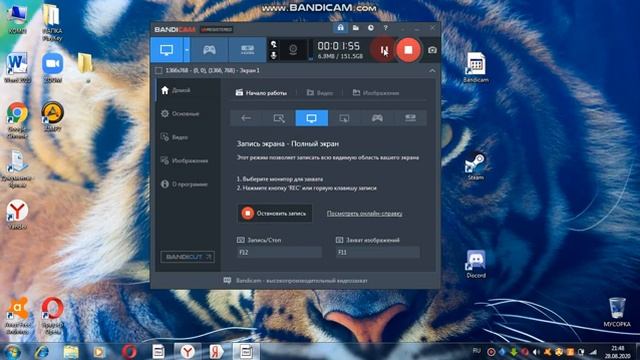
Task: Switch to the Начало работы tab
Action: pos(261,93)
